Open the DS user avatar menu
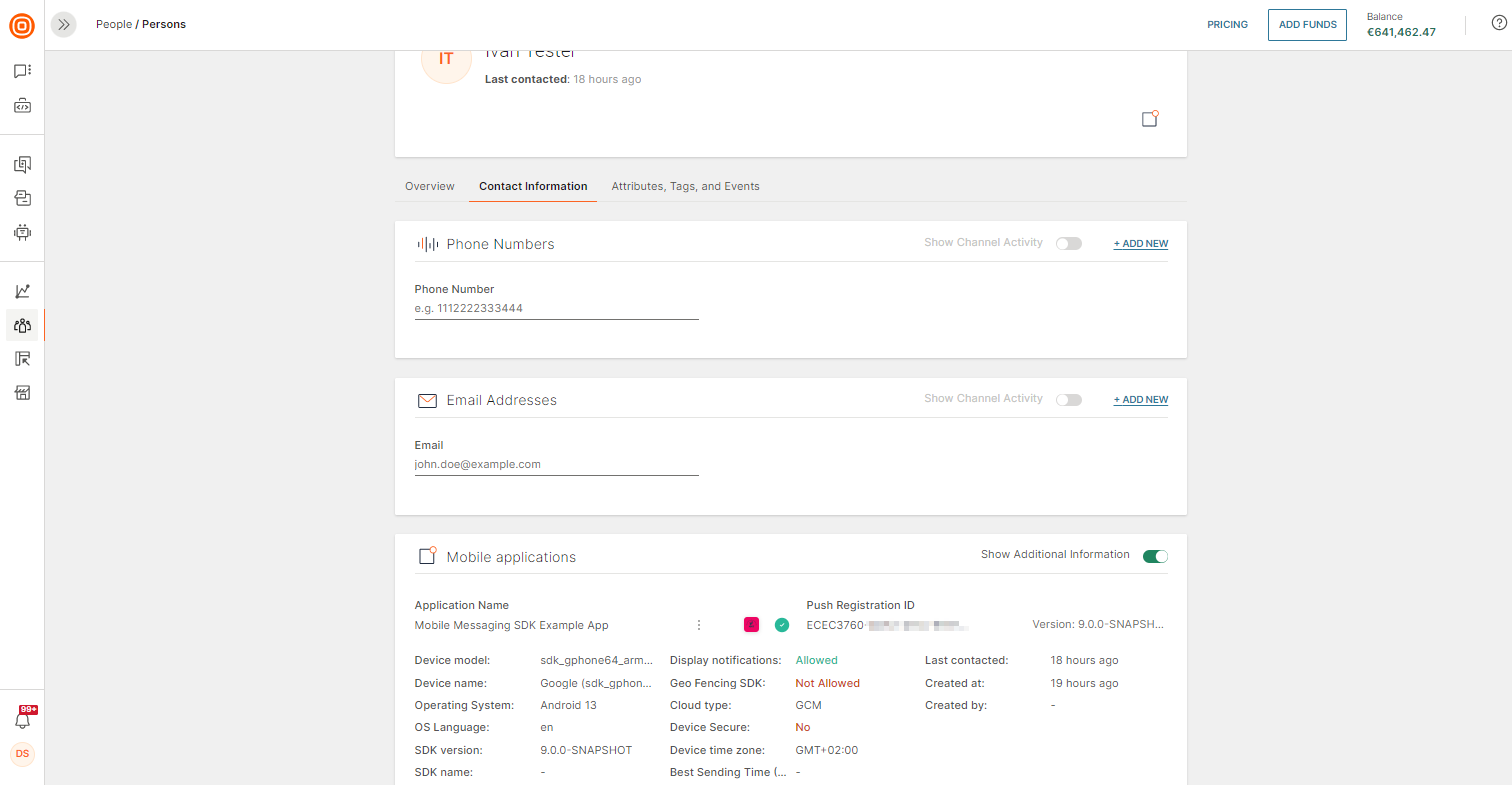Image resolution: width=1512 pixels, height=785 pixels. 22,754
